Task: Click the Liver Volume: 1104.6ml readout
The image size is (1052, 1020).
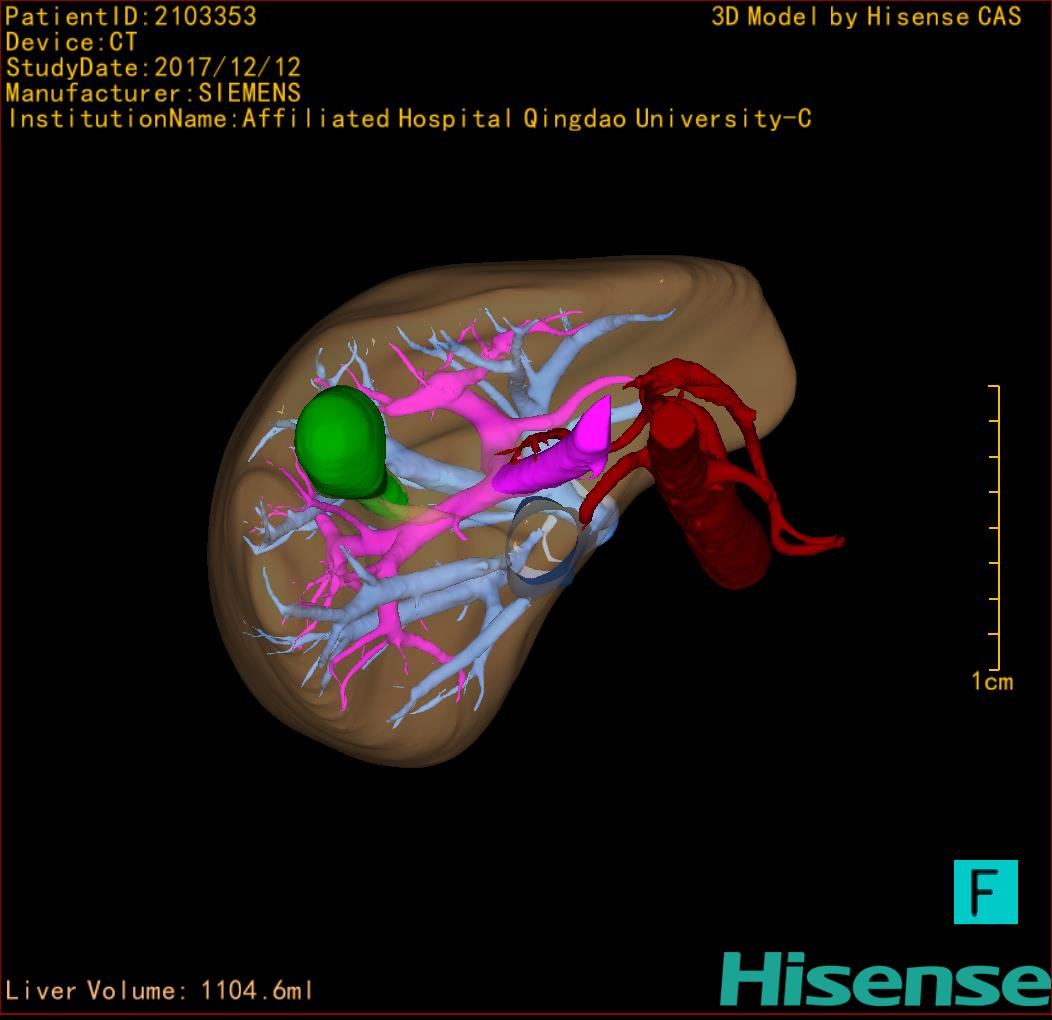Action: coord(160,991)
